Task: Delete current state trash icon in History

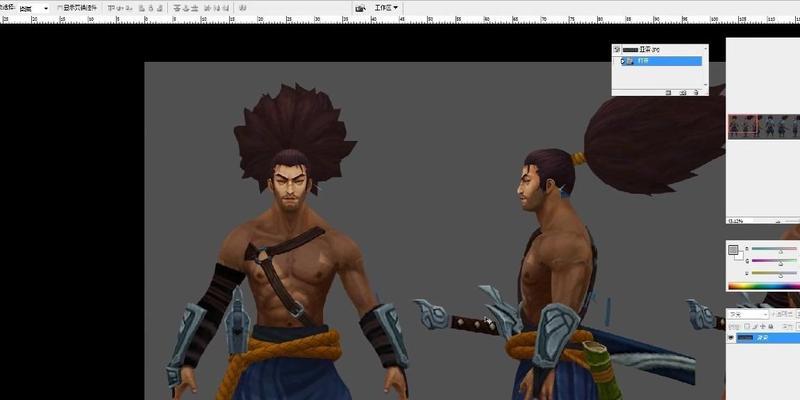Action: coord(696,92)
